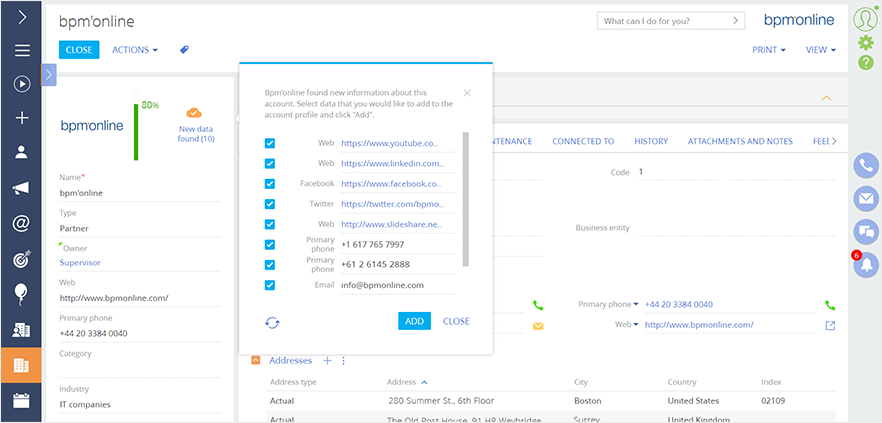Click the run process play icon
Screen dimensions: 882x423
[x=21, y=84]
